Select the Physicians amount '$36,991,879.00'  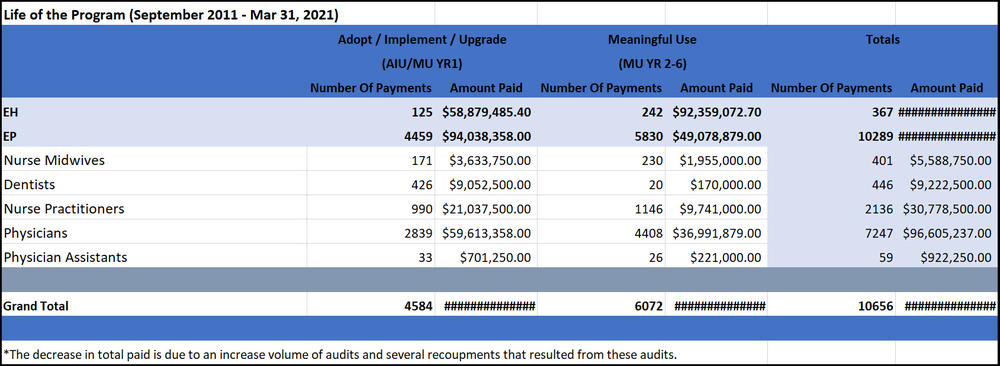(x=717, y=233)
